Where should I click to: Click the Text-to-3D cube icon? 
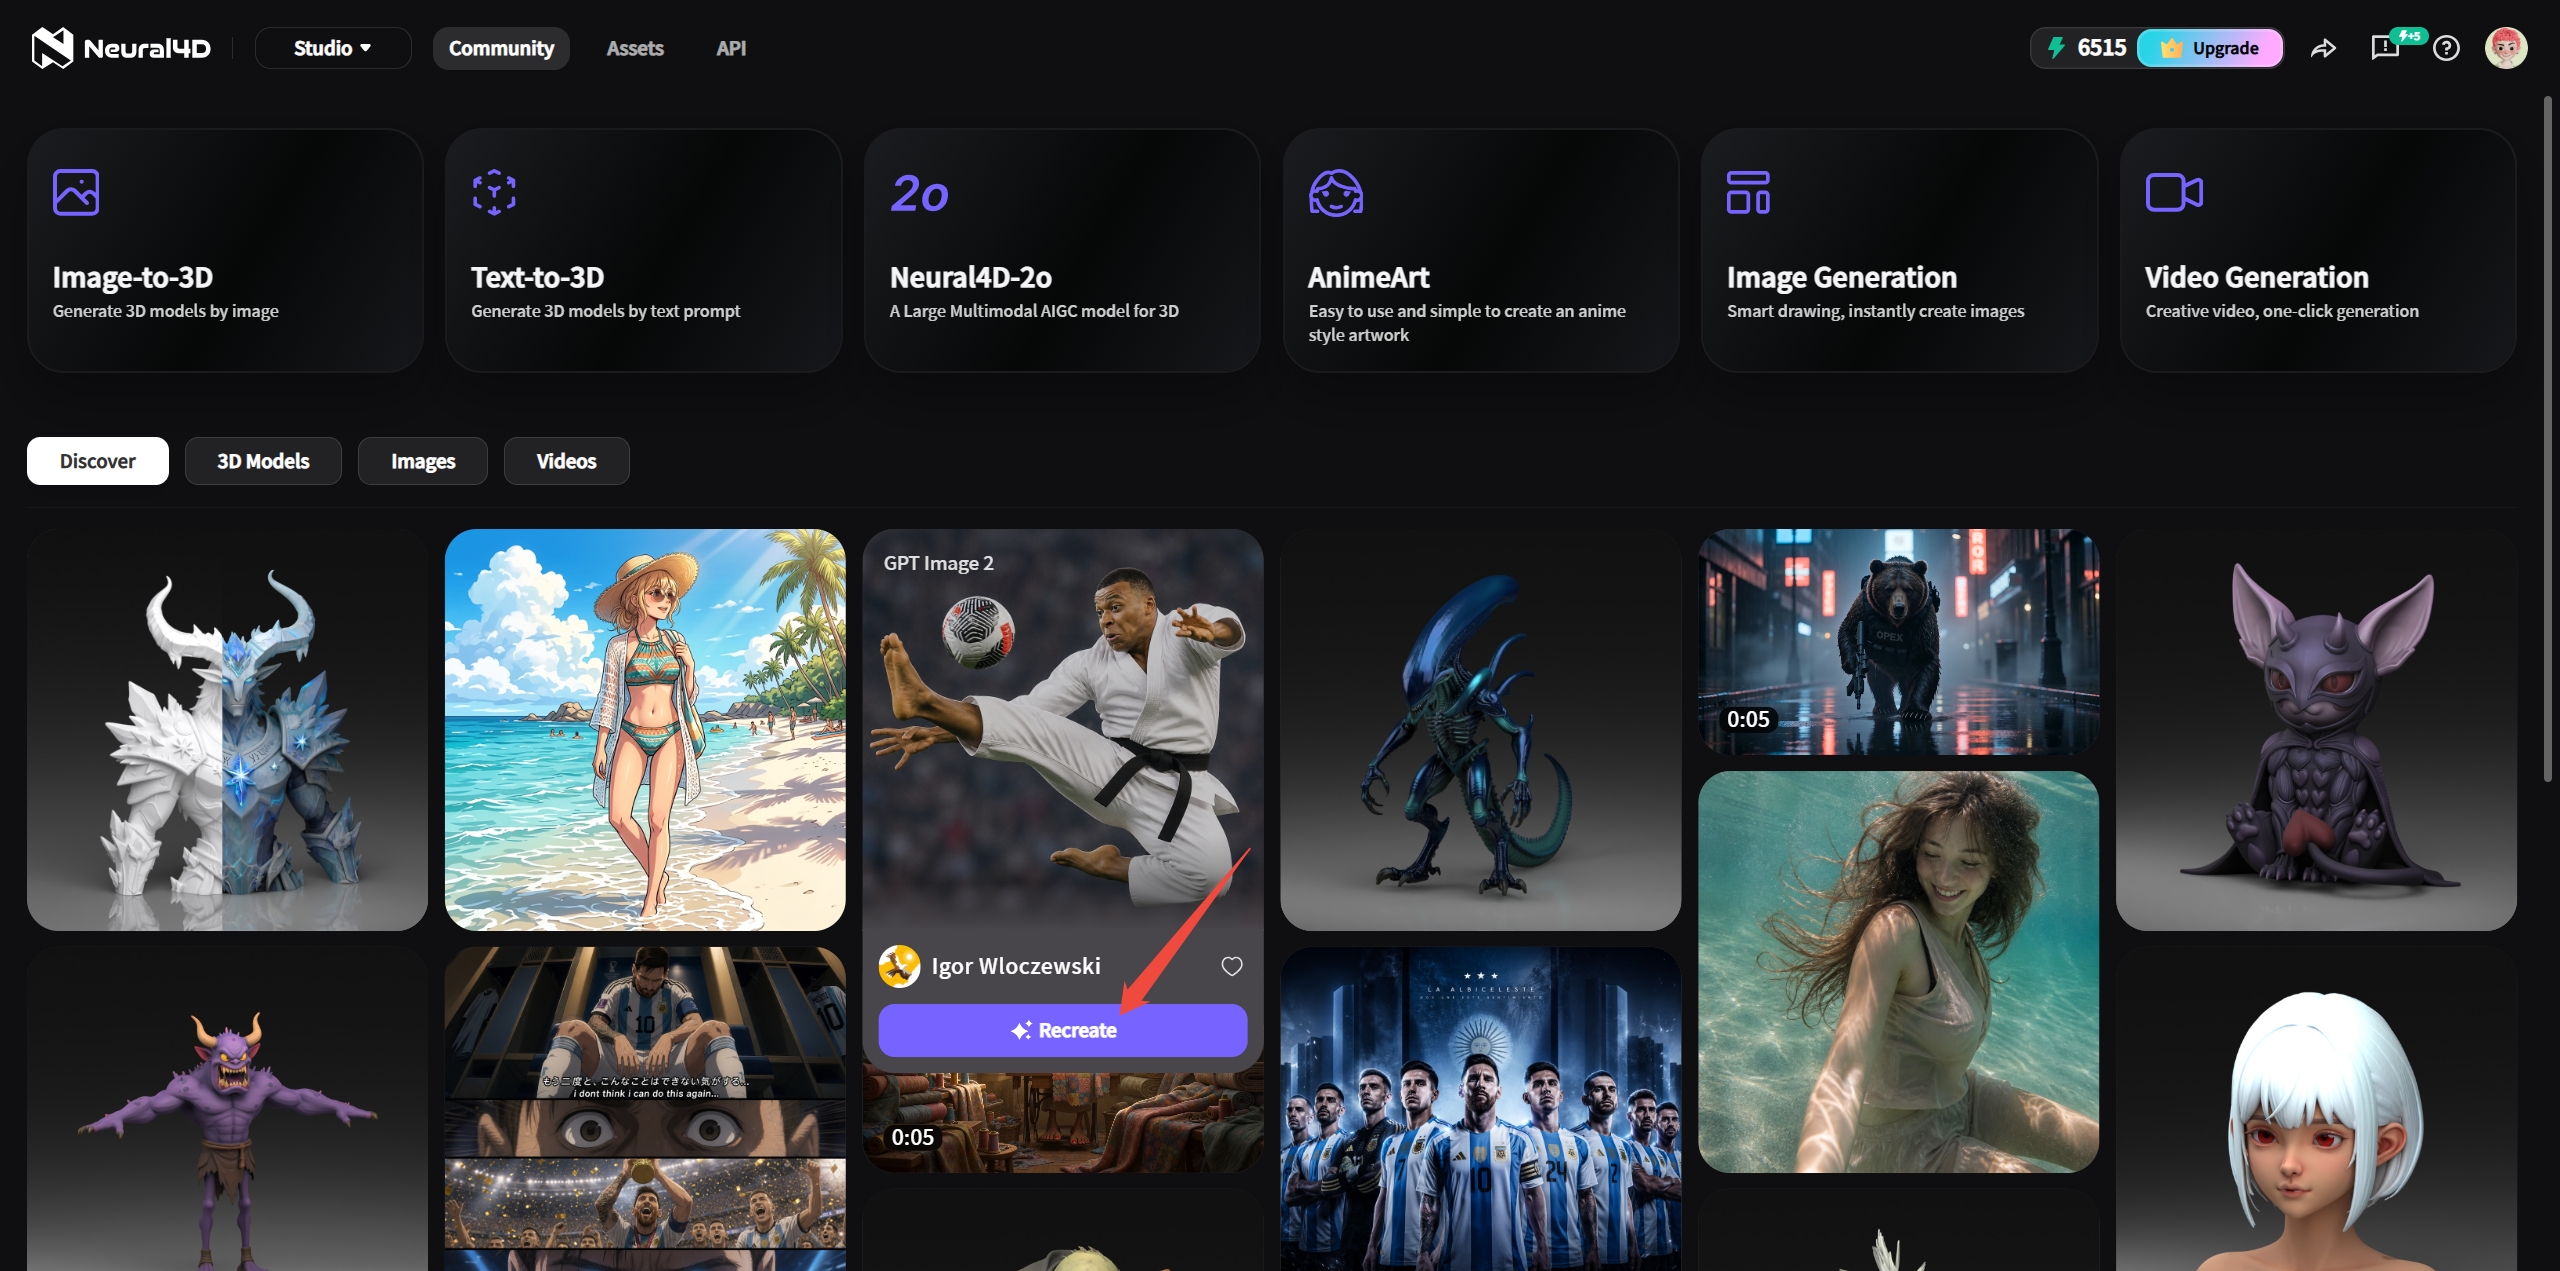coord(494,192)
